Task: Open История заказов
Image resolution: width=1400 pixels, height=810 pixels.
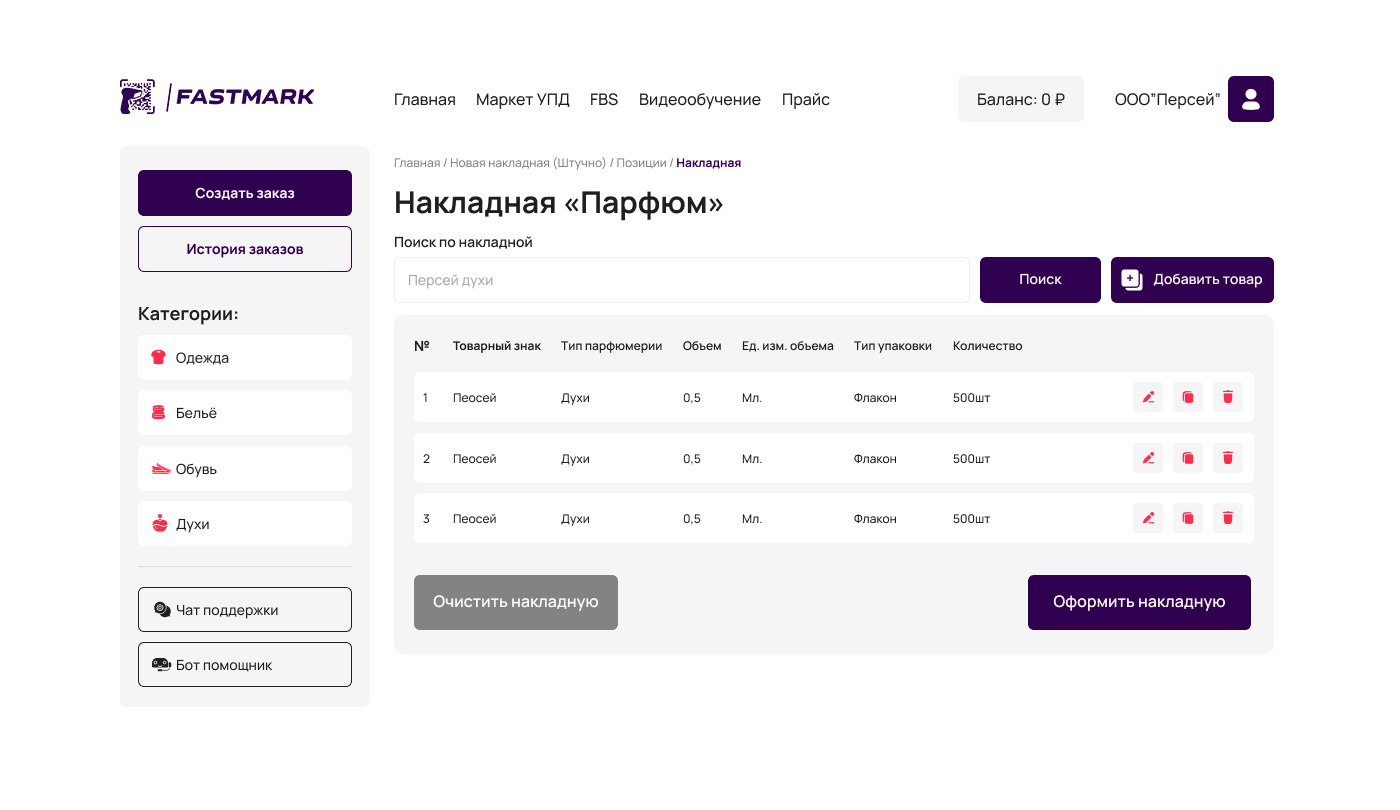Action: (x=245, y=249)
